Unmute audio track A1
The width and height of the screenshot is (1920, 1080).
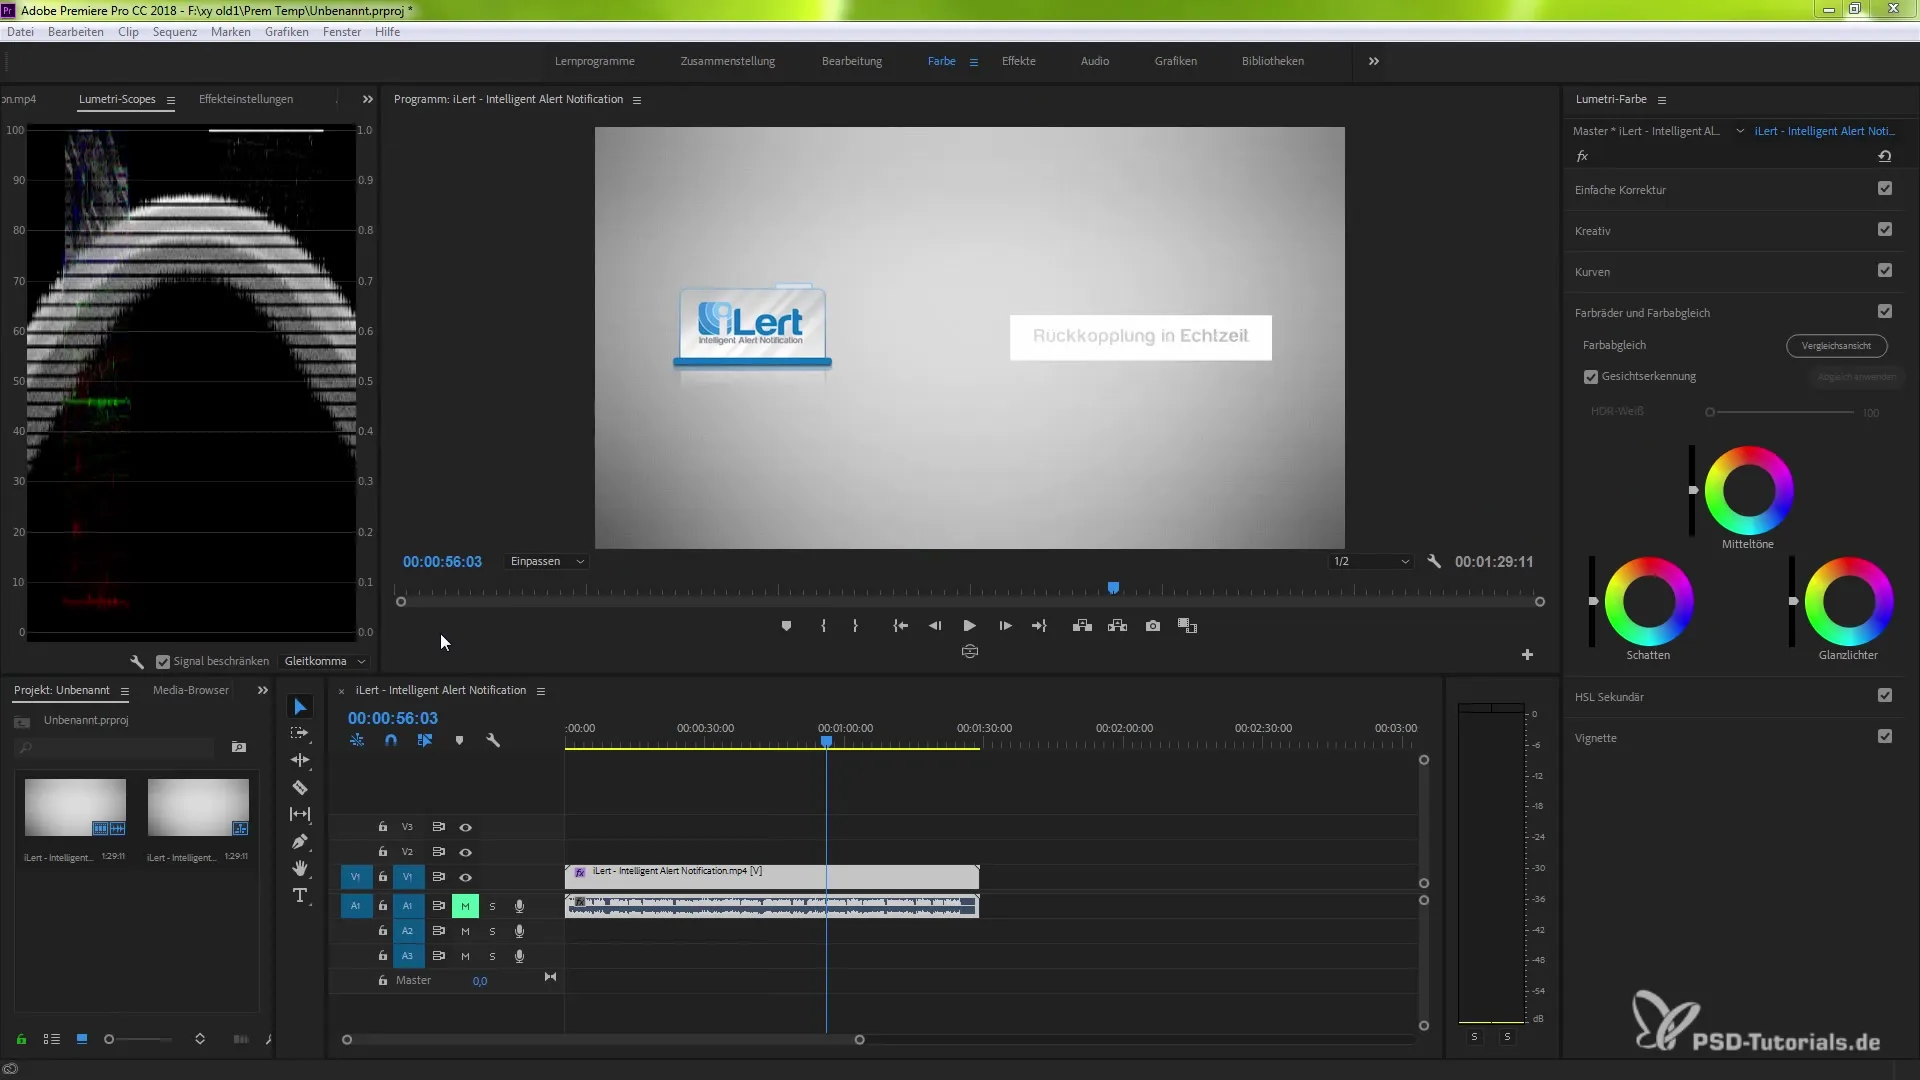coord(465,906)
